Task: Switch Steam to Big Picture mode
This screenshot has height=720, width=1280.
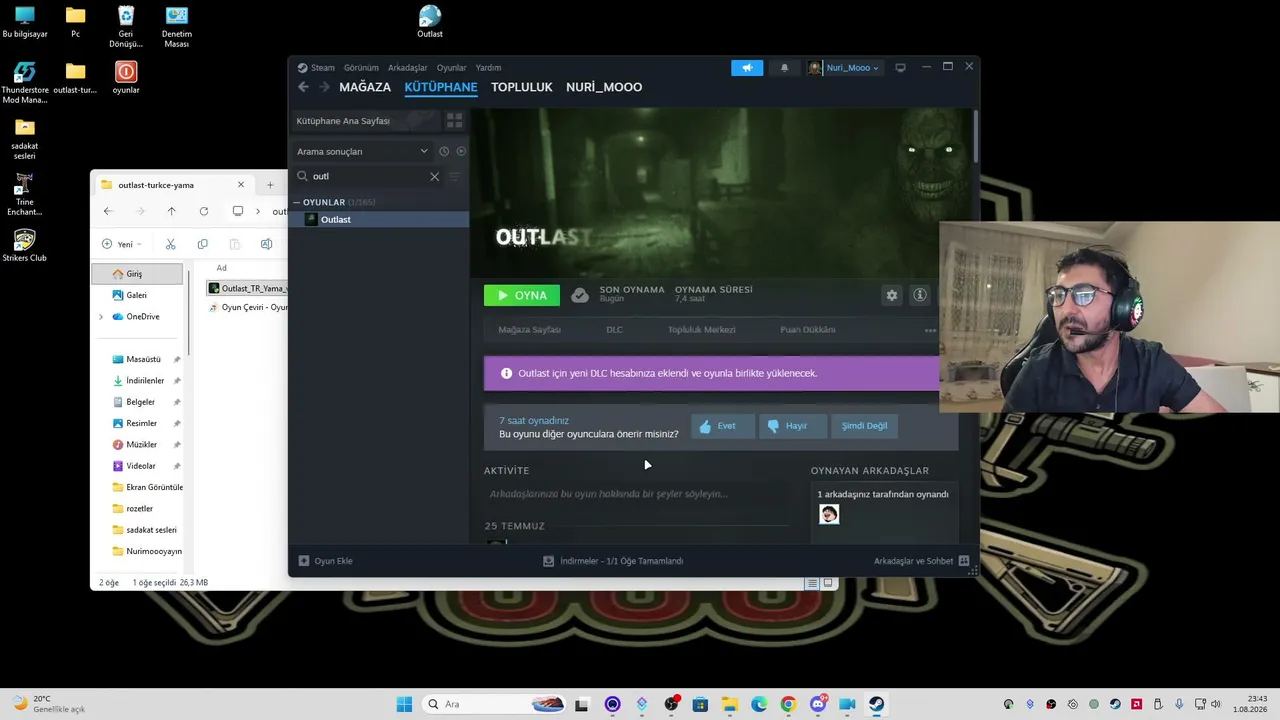Action: [x=900, y=68]
